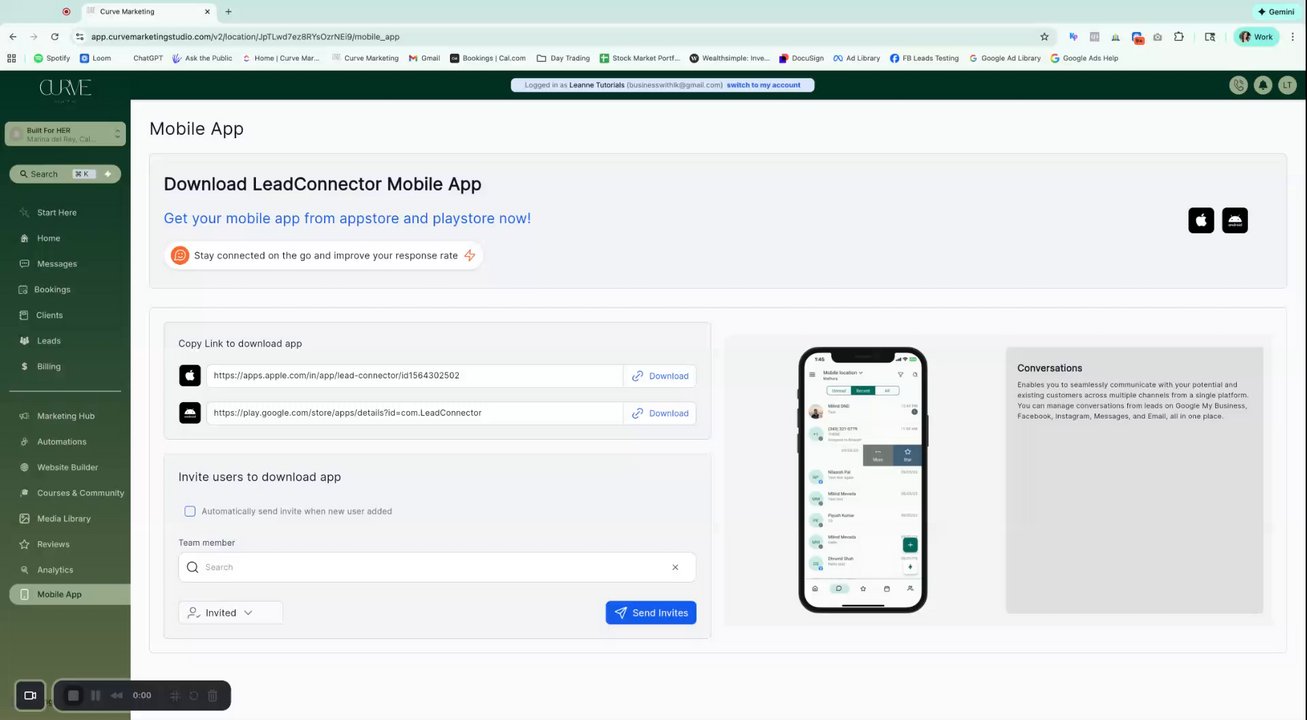Click the orange chat bubble icon in banner
The width and height of the screenshot is (1307, 720).
180,255
